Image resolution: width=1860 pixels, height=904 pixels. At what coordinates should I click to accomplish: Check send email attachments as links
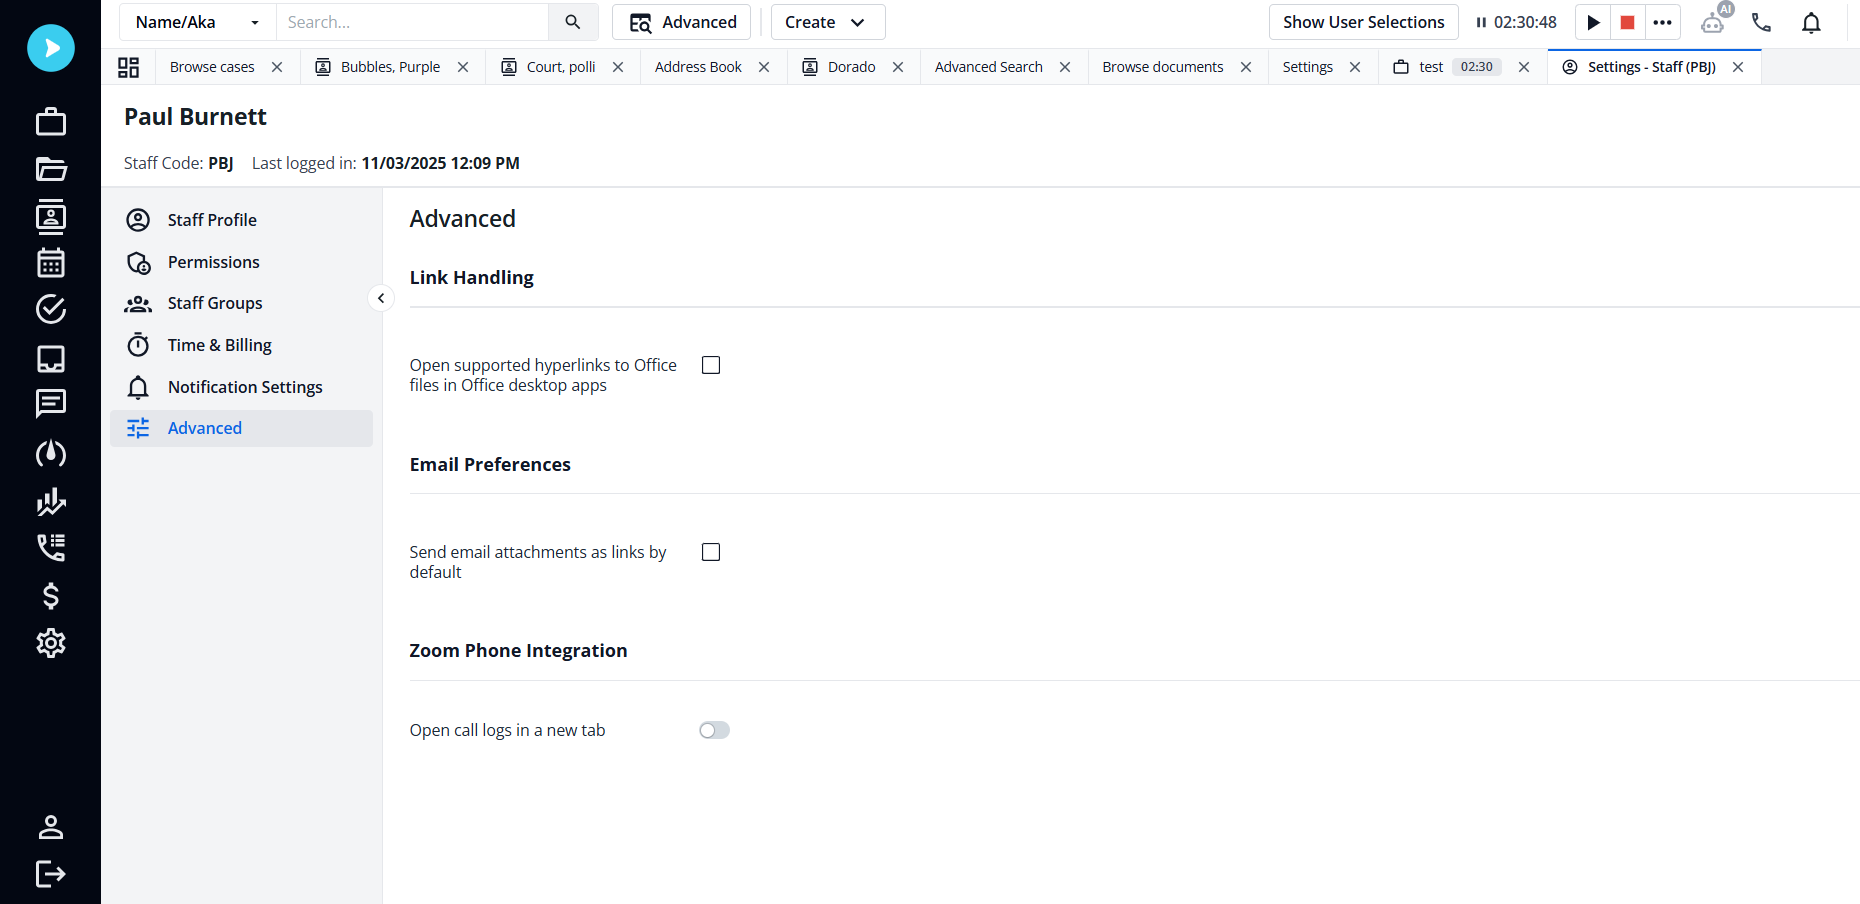coord(711,552)
